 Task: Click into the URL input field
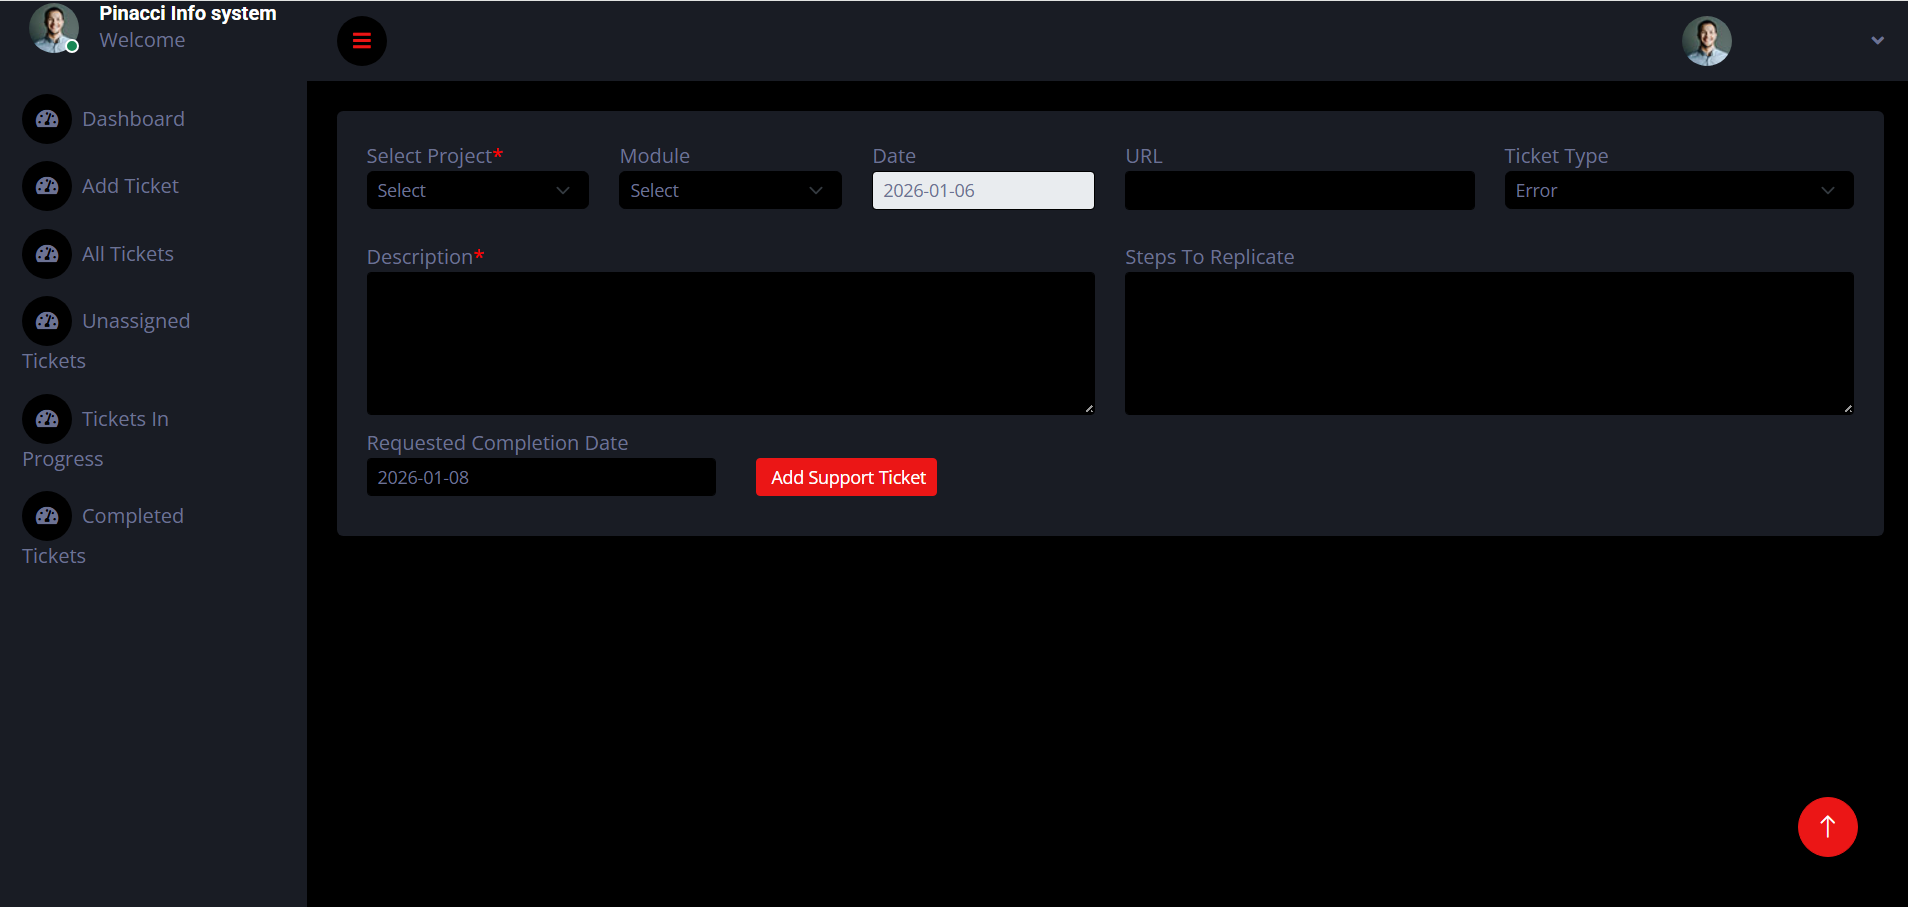[1299, 191]
